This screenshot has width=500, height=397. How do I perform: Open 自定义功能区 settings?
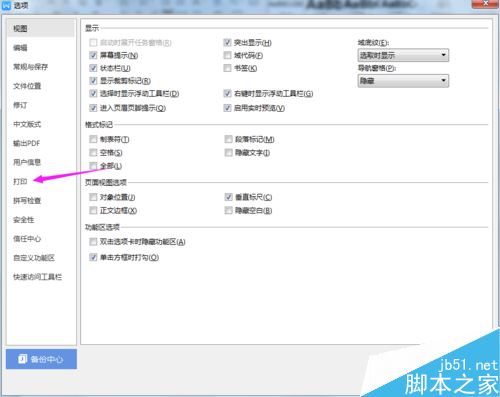(34, 258)
